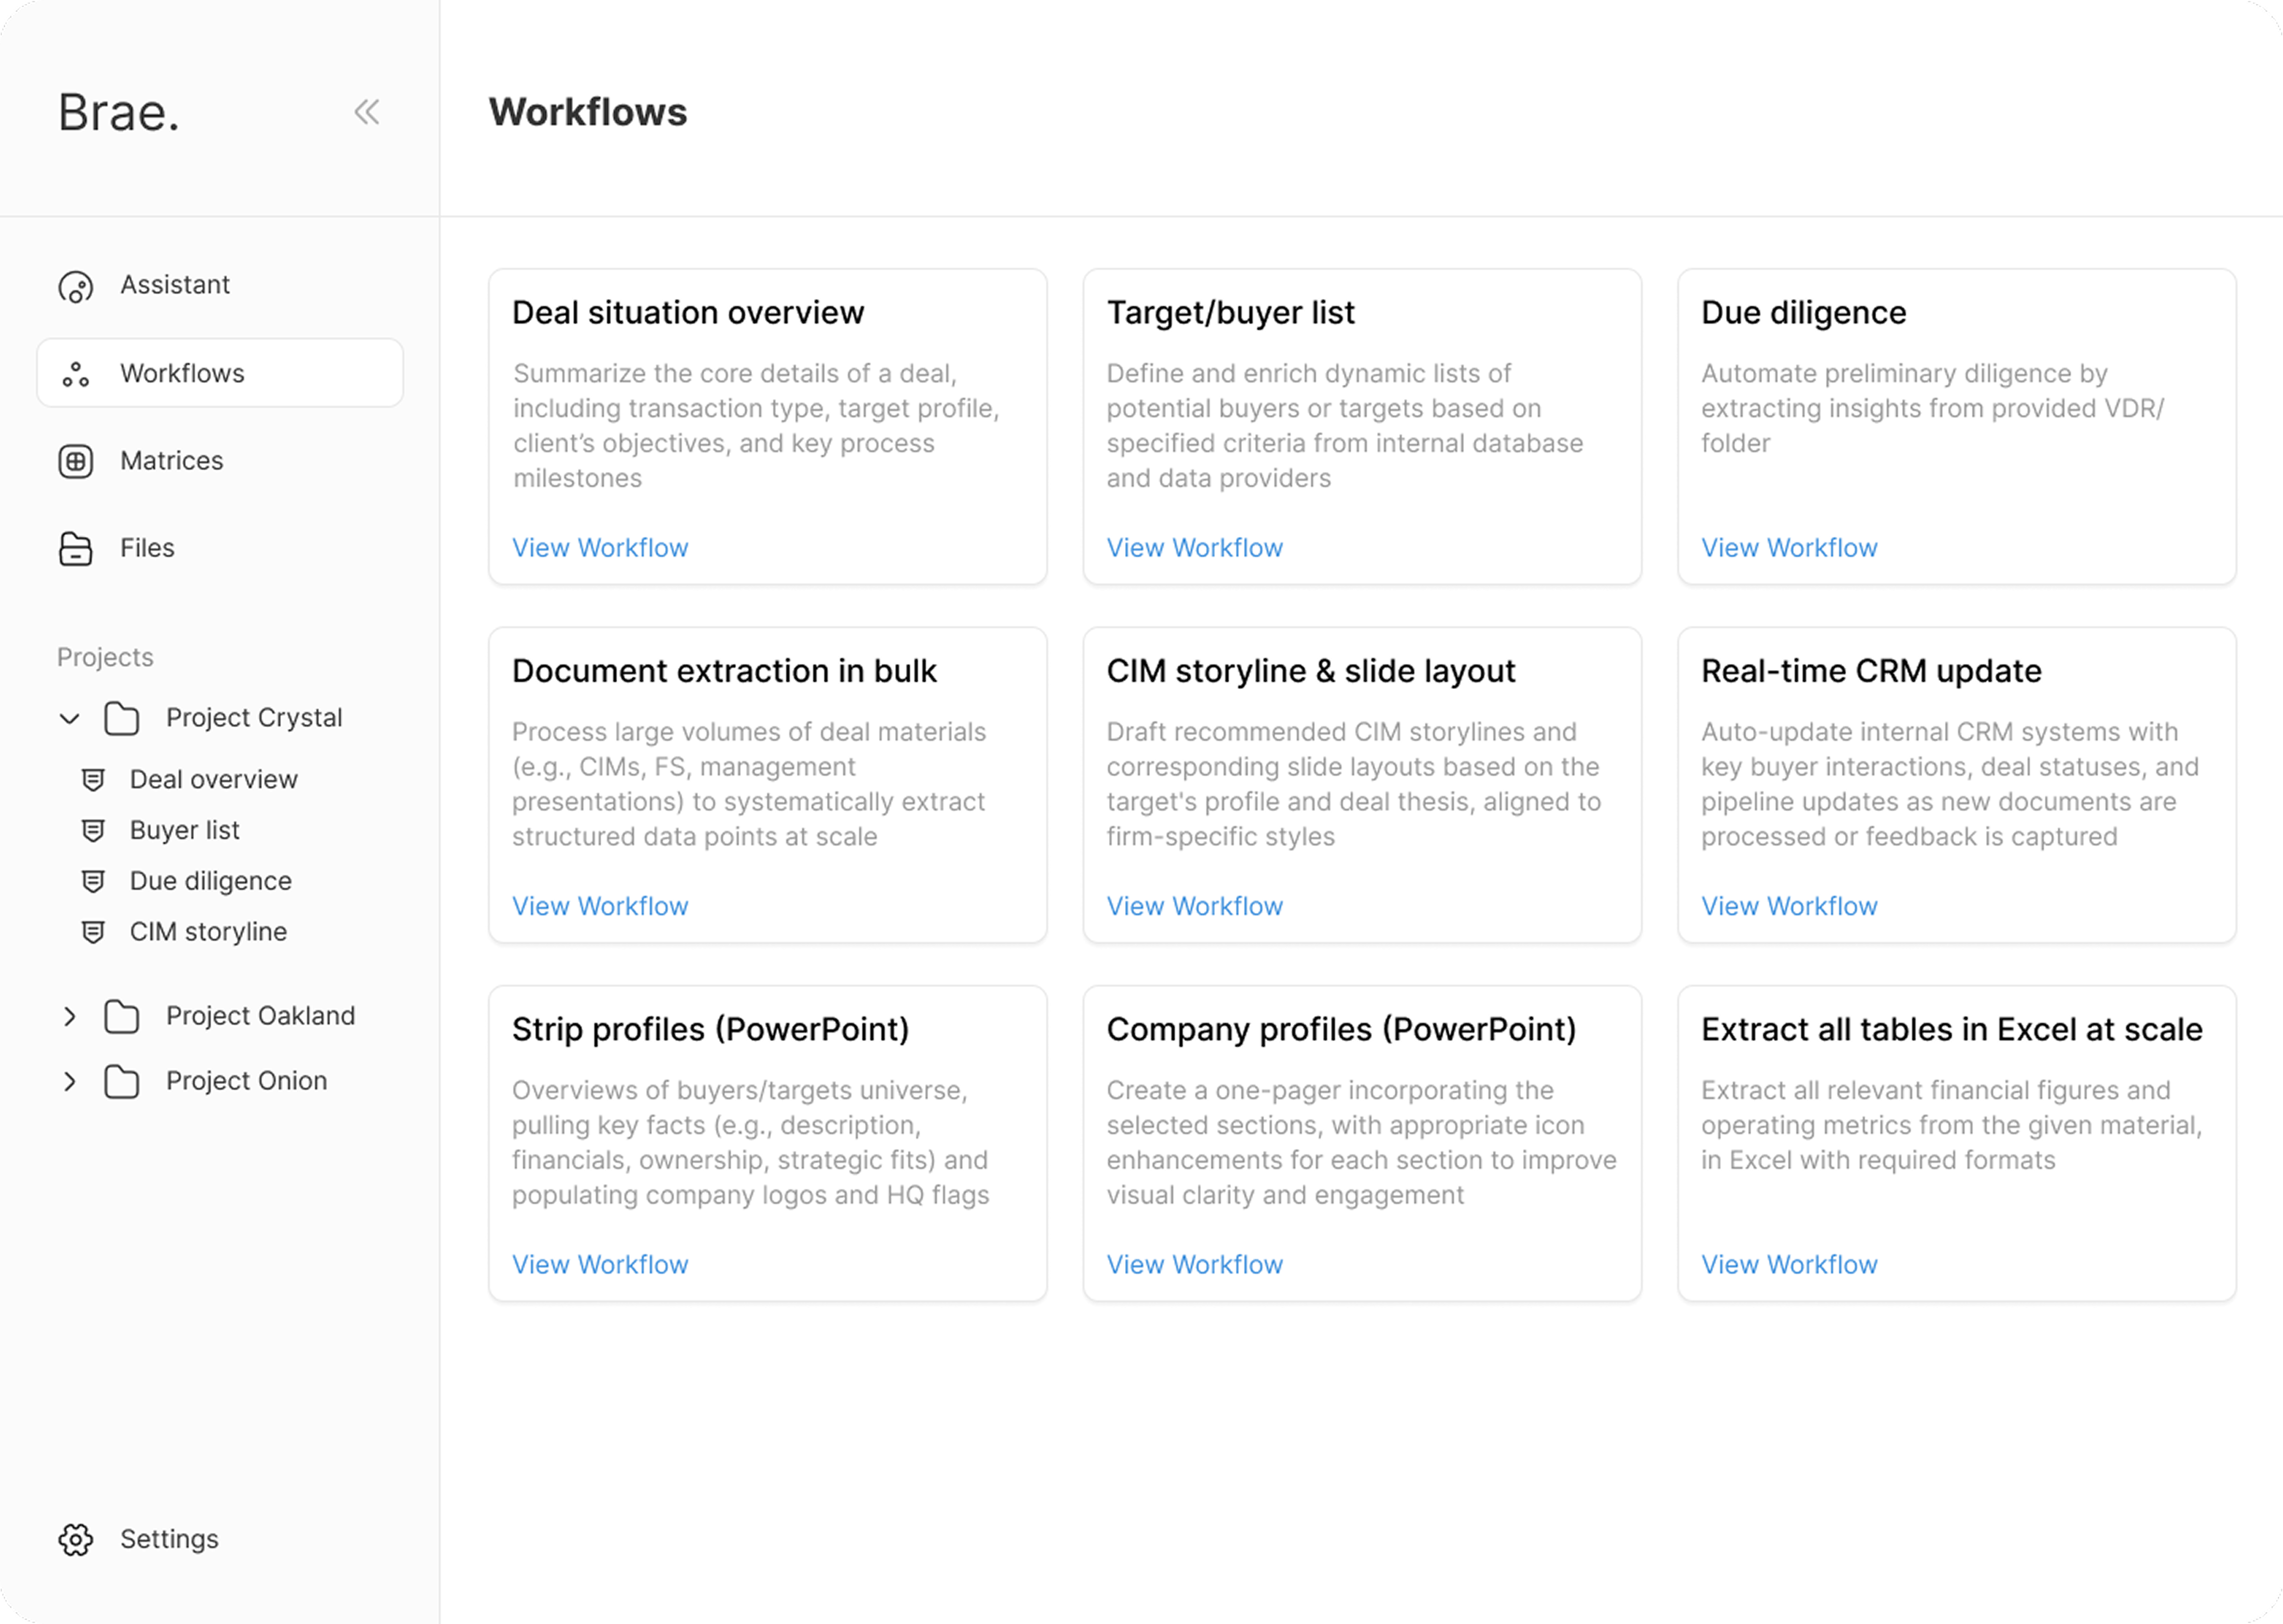Click the Deal overview item icon
Screen dimensions: 2283x1624
click(x=93, y=780)
